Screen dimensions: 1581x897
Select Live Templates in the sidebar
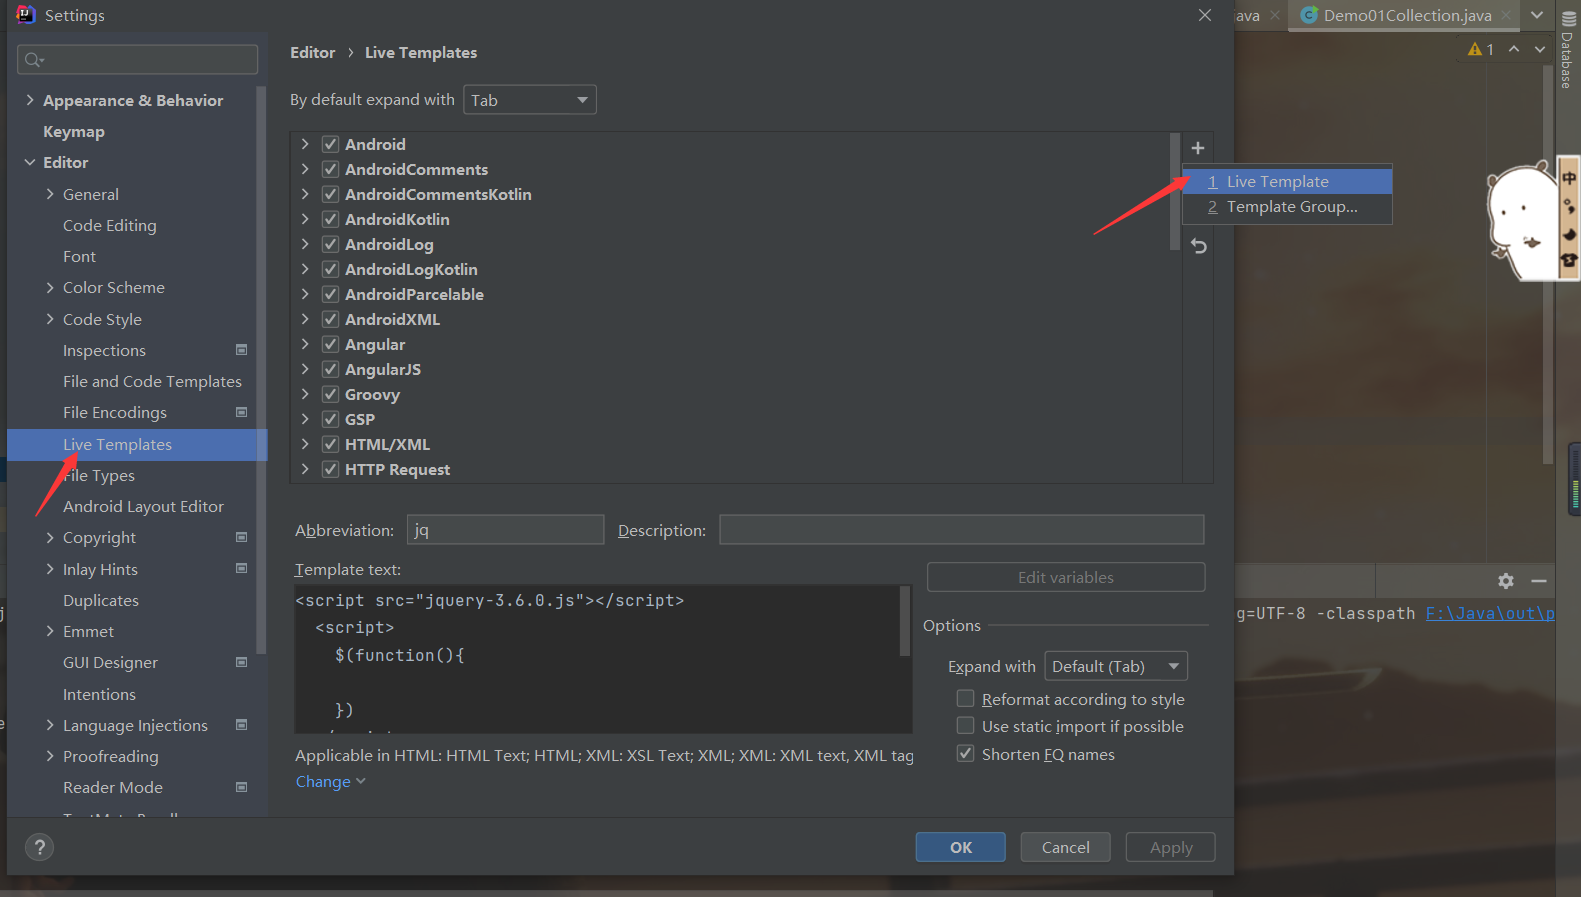pyautogui.click(x=137, y=444)
